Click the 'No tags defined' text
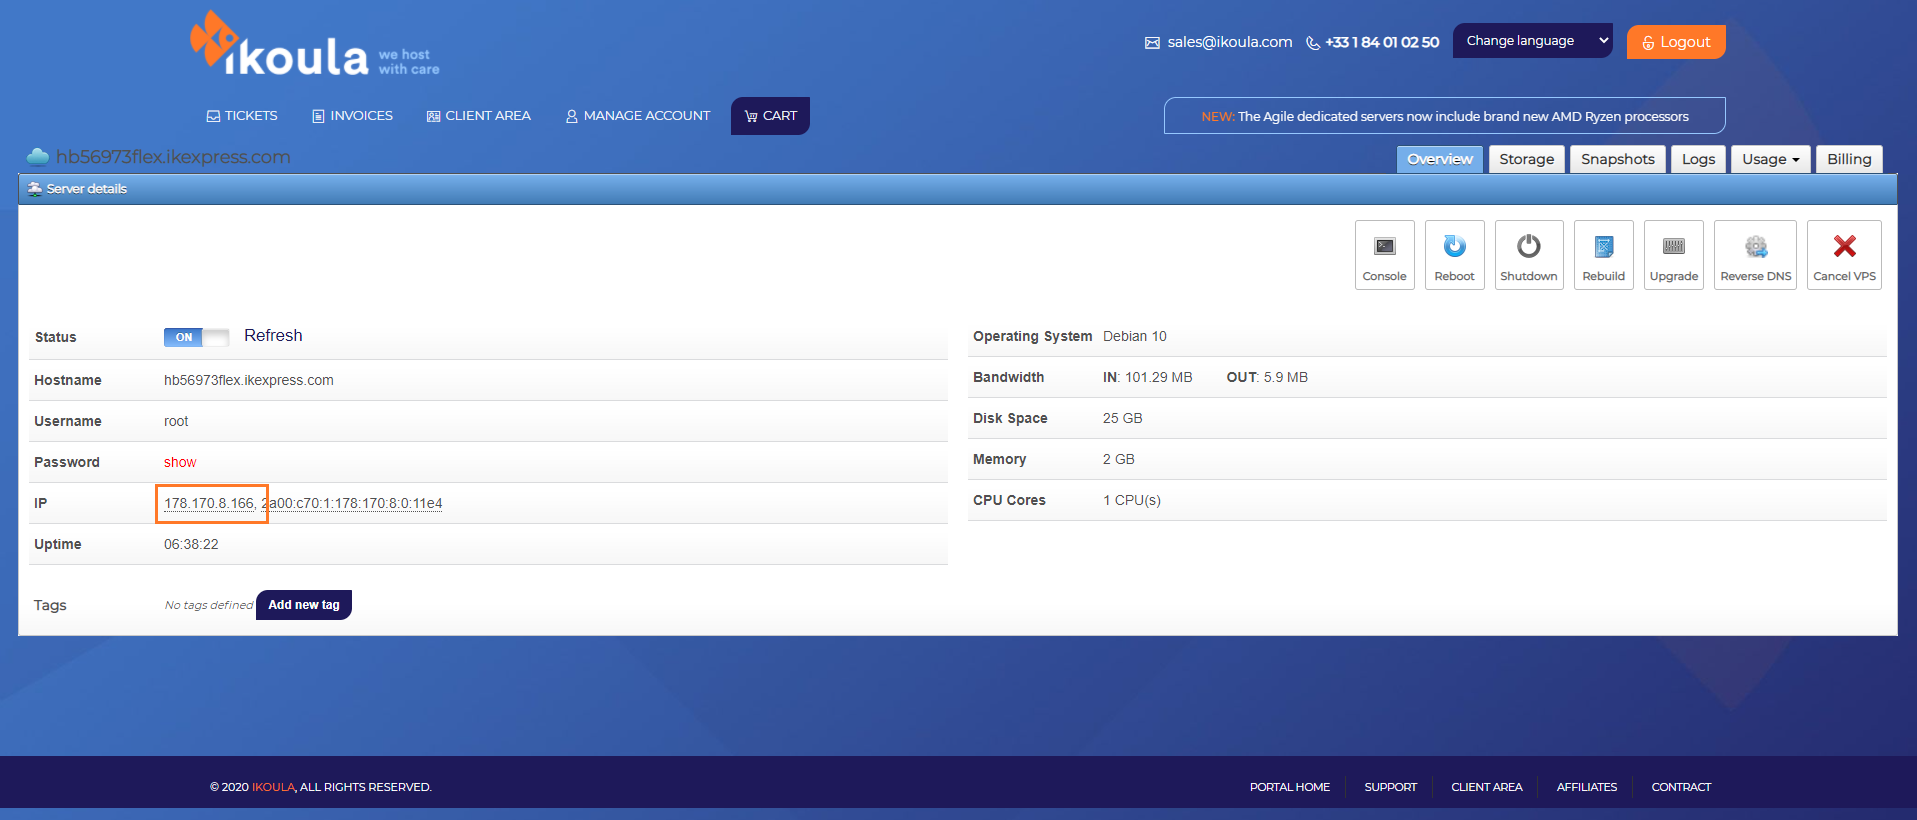The height and width of the screenshot is (820, 1917). click(x=209, y=605)
